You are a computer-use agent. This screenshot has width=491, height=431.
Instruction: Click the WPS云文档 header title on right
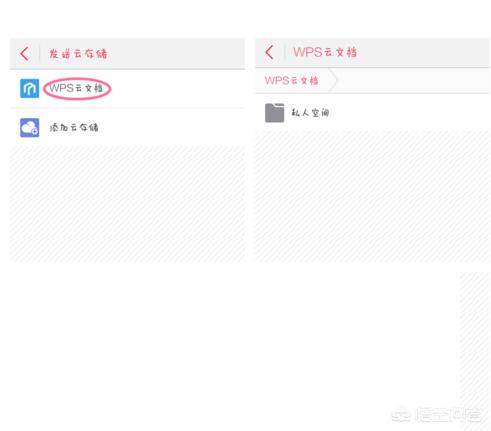pos(325,52)
